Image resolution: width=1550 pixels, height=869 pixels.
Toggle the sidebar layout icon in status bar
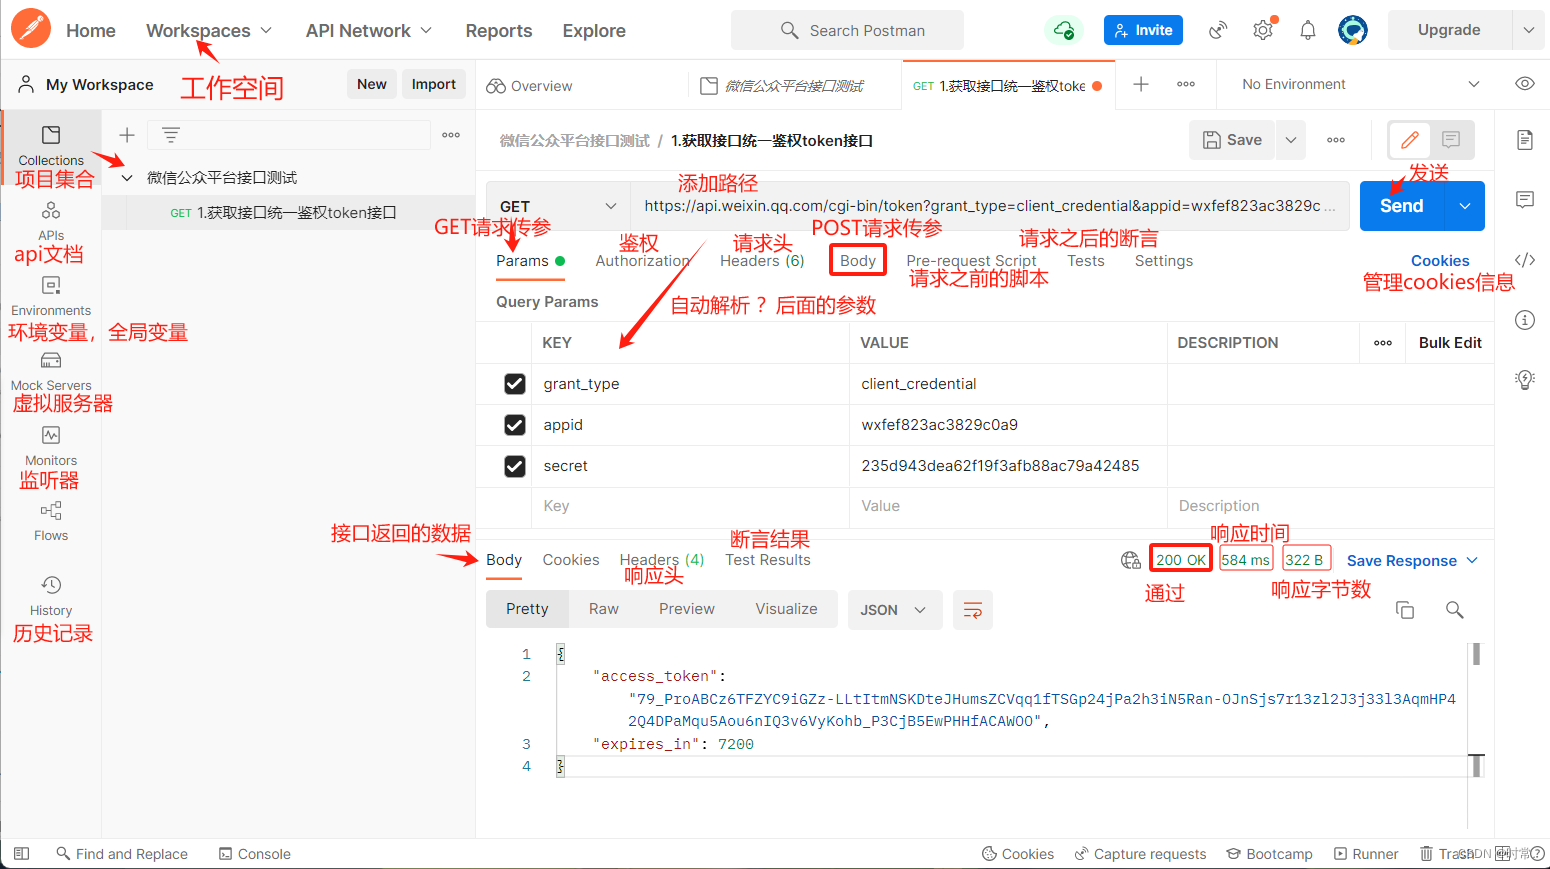[x=22, y=854]
